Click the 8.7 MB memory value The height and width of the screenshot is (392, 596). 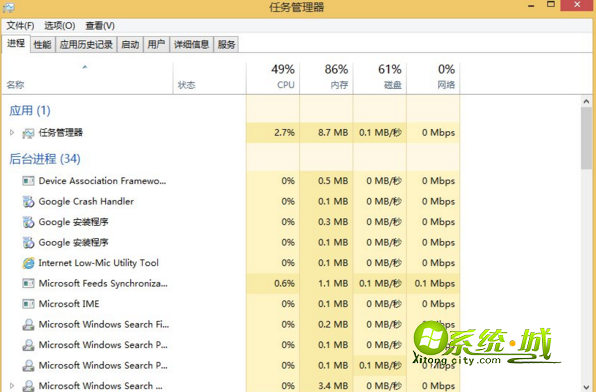[x=333, y=133]
